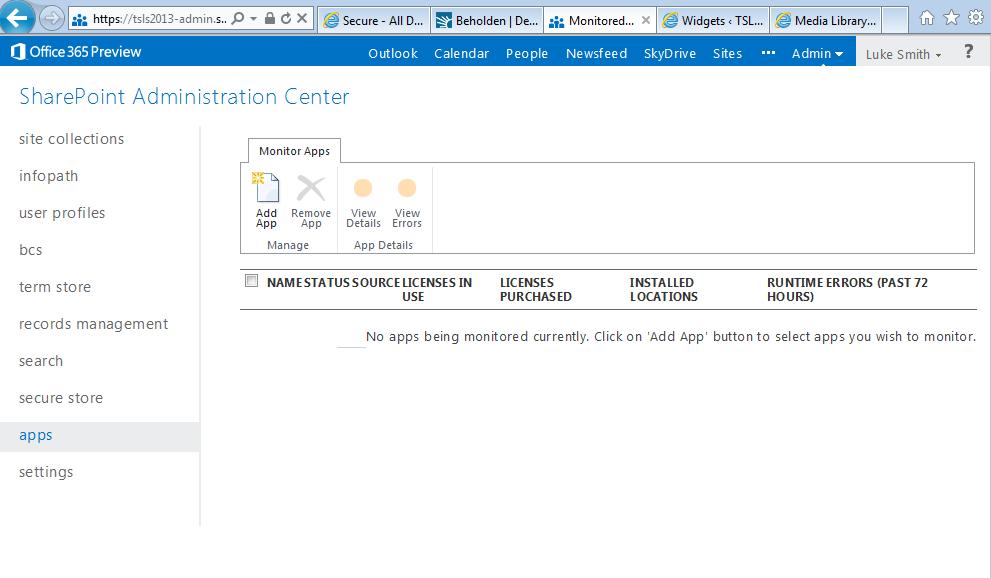The height and width of the screenshot is (578, 991).
Task: Click the browser favorites star icon
Action: (952, 18)
